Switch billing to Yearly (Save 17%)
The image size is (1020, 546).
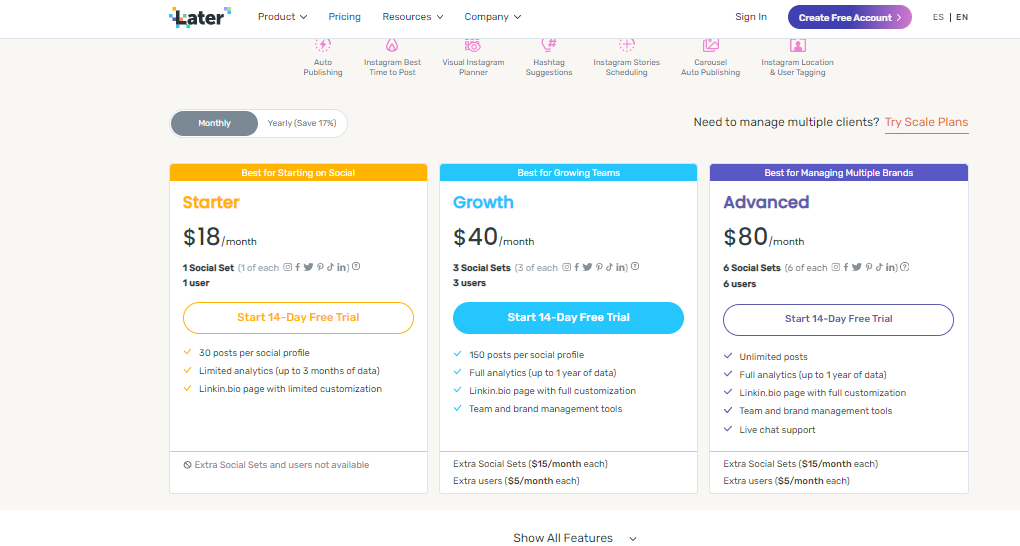point(301,123)
